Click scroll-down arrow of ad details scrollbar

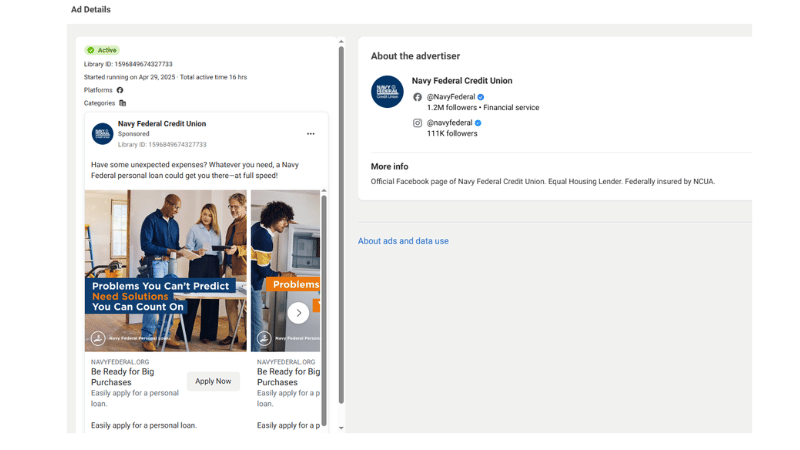(341, 428)
